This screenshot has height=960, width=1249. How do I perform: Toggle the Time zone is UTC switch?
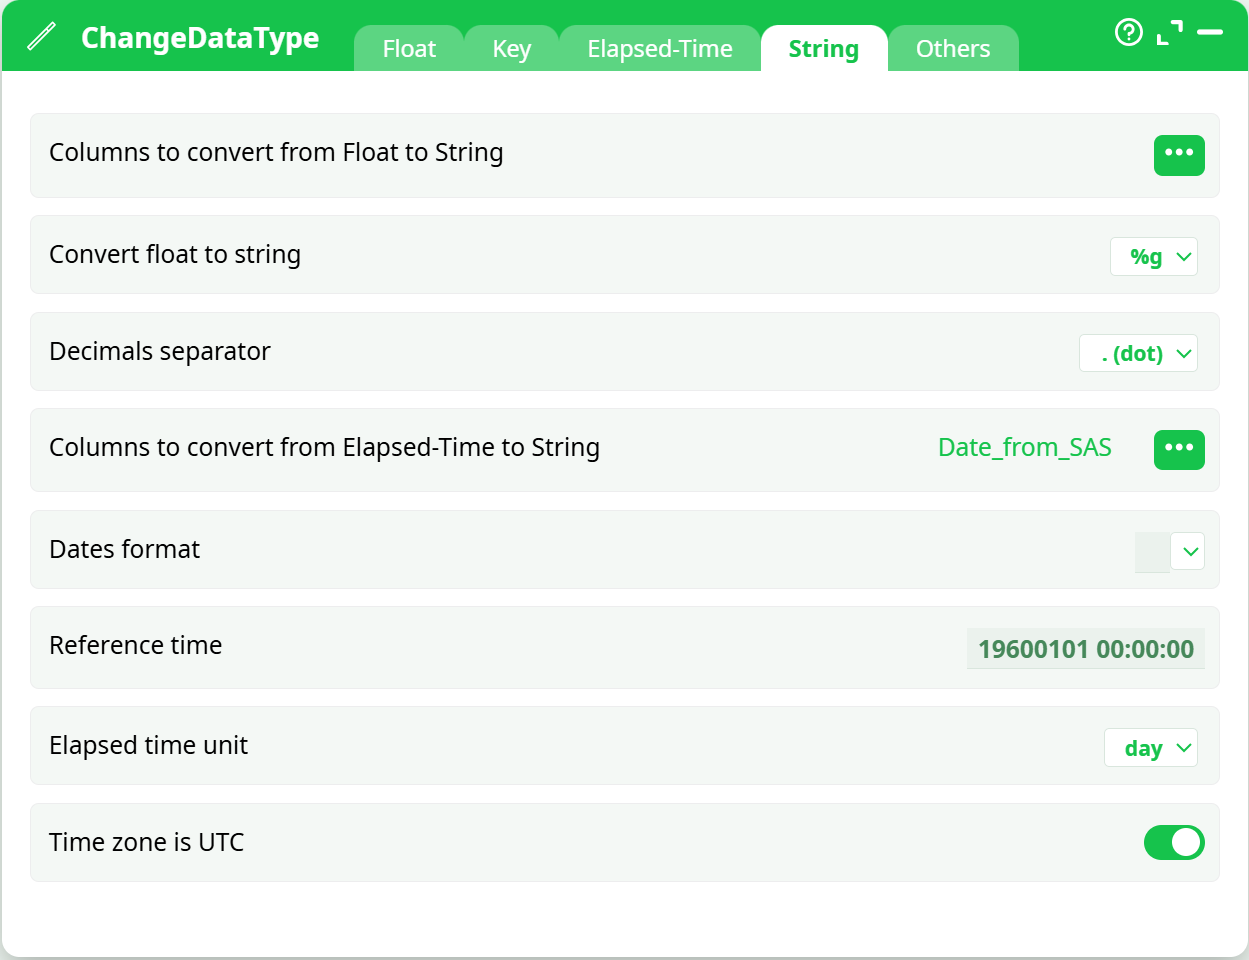(x=1174, y=842)
